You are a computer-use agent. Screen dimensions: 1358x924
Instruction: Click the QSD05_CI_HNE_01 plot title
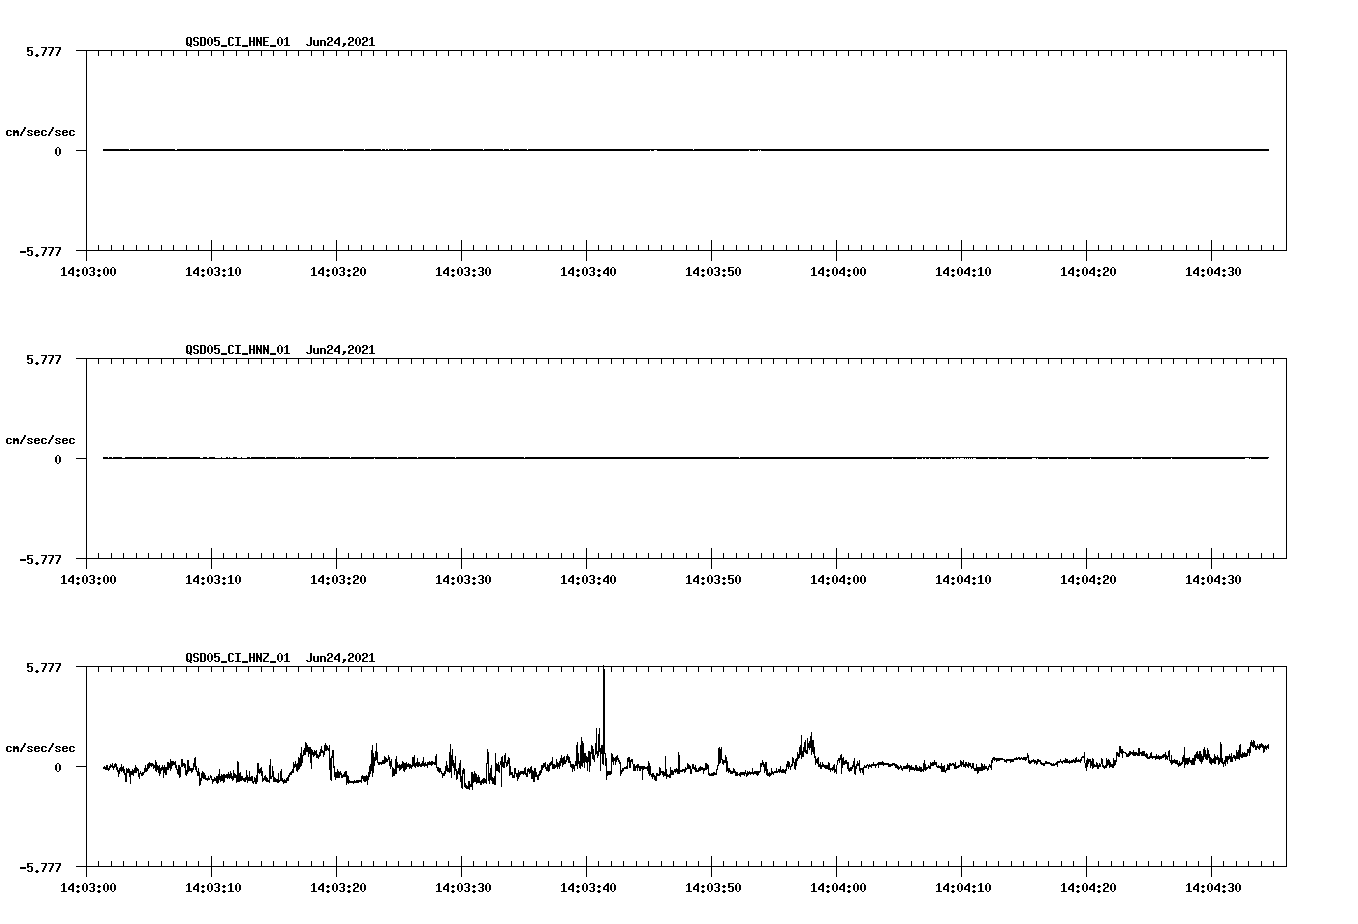pos(238,42)
